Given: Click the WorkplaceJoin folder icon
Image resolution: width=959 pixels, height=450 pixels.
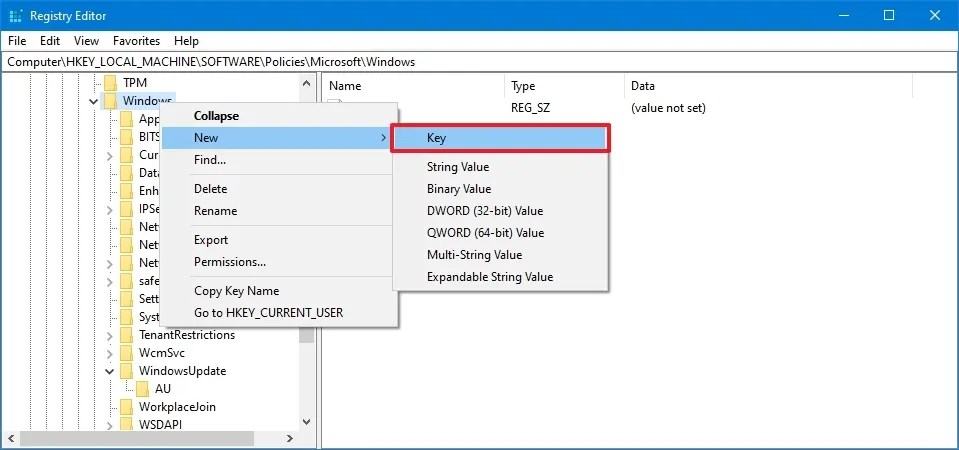Looking at the screenshot, I should coord(127,407).
